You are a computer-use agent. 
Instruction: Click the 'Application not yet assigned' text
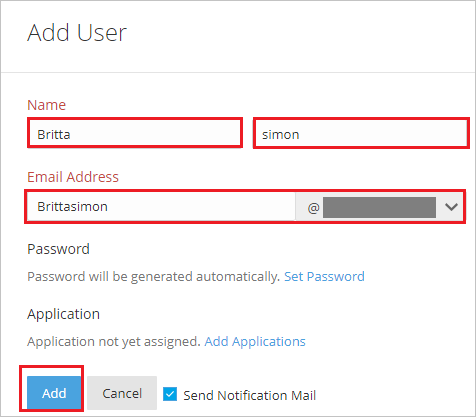coord(114,342)
